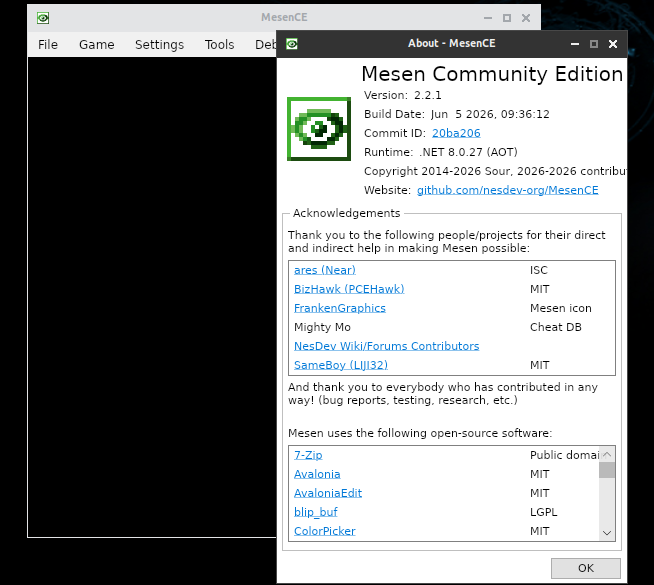This screenshot has width=654, height=585.
Task: Click the Build Date text
Action: click(457, 114)
